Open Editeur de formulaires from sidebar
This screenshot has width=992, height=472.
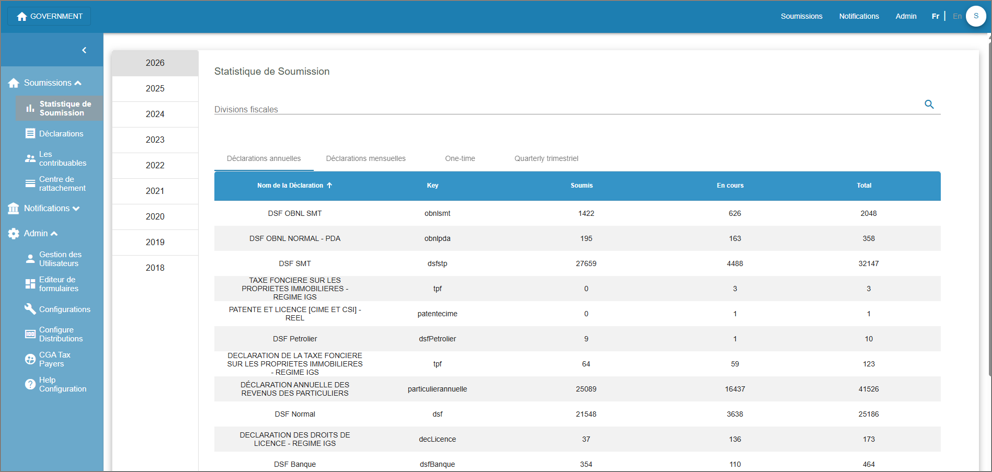(x=58, y=283)
